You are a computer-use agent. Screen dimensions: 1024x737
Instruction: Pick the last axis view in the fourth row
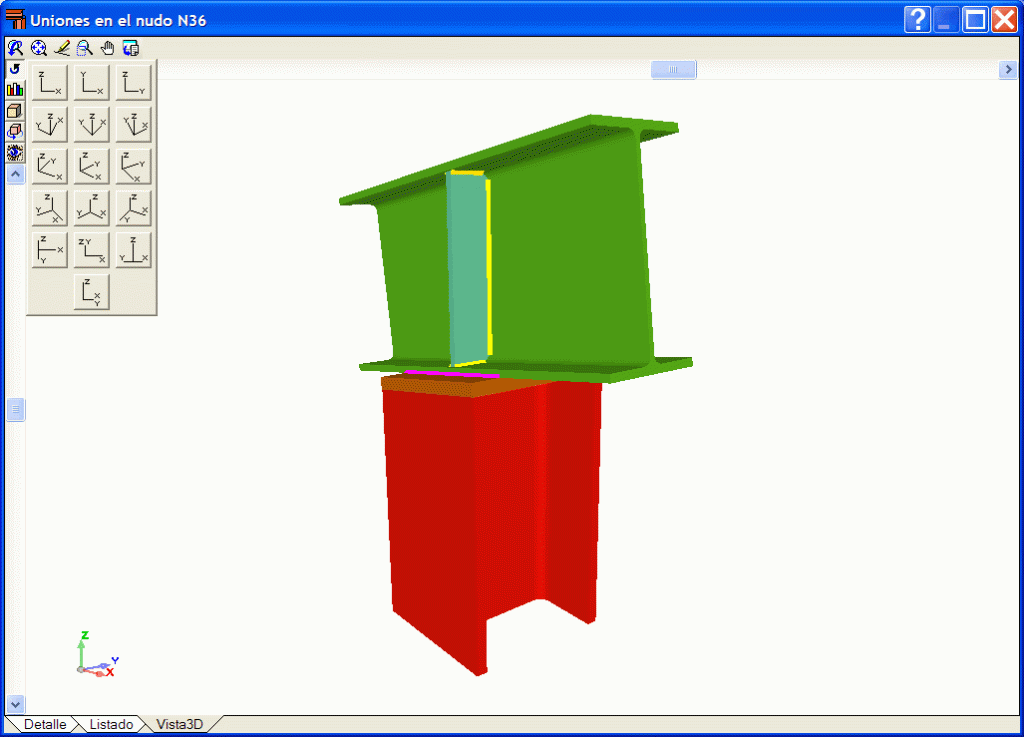[133, 208]
